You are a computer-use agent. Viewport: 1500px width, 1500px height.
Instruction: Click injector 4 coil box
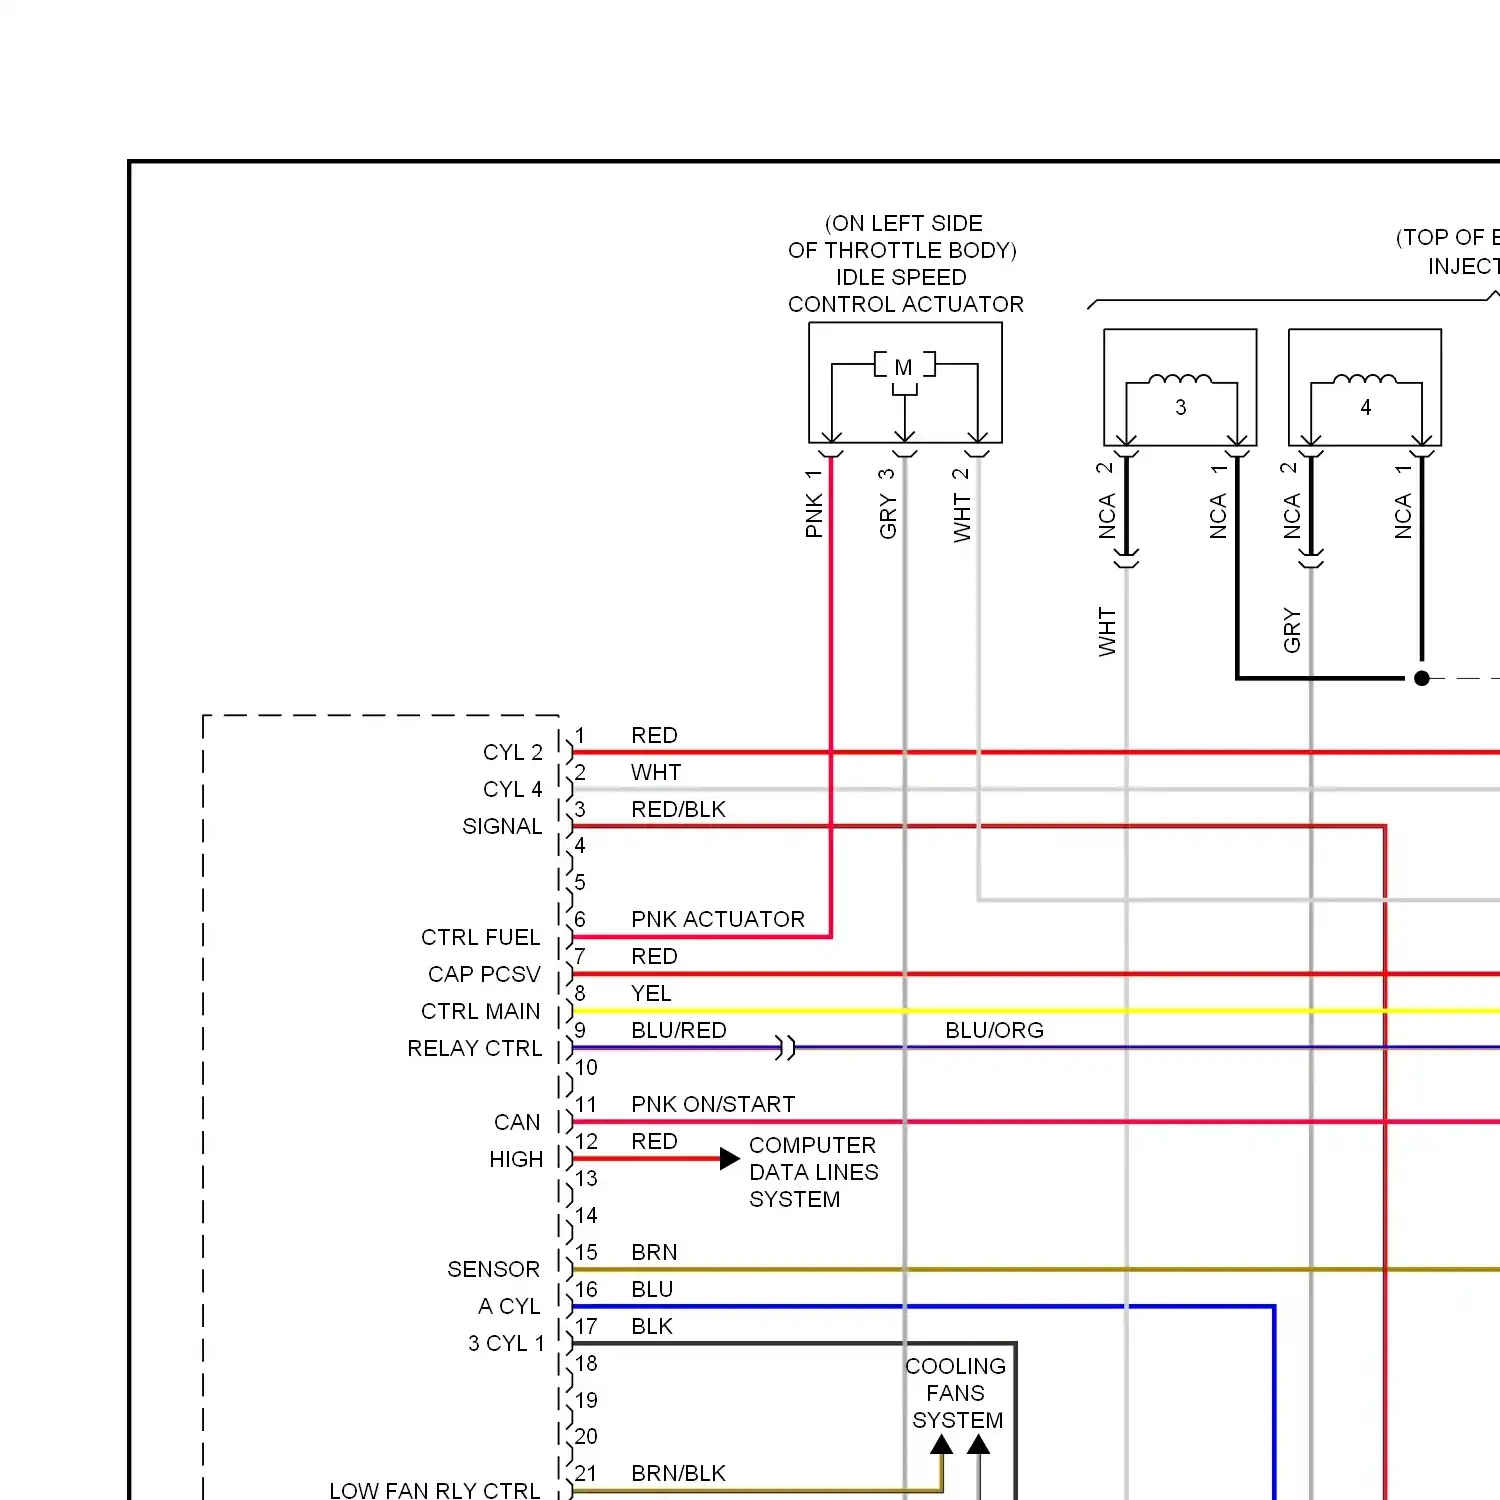click(1365, 387)
